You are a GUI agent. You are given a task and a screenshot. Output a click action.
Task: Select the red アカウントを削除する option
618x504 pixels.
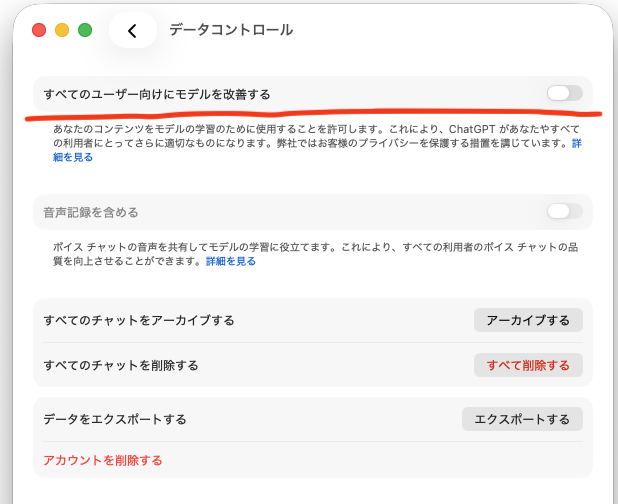tap(102, 460)
